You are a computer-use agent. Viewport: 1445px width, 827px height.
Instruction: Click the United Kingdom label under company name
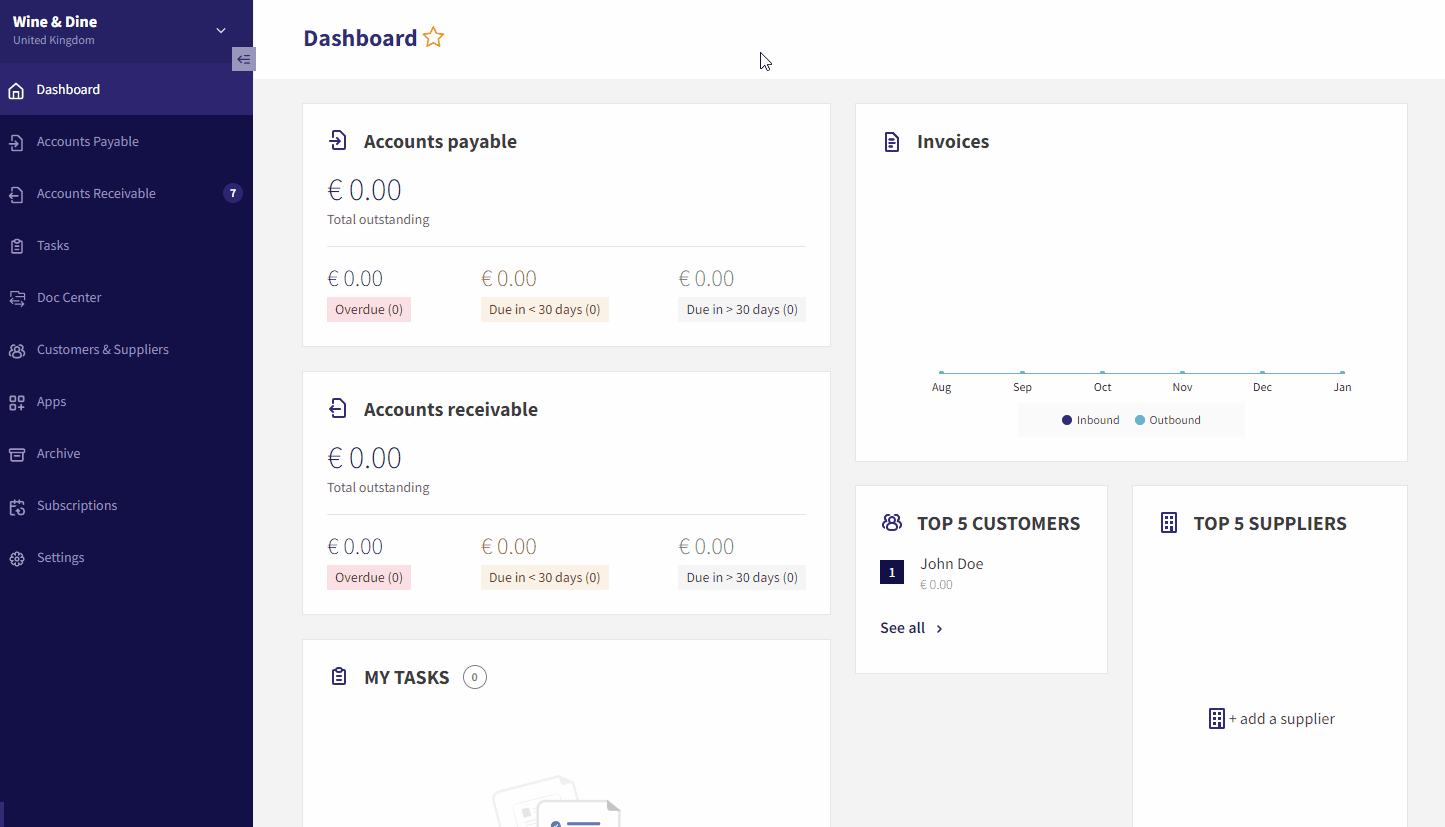54,41
